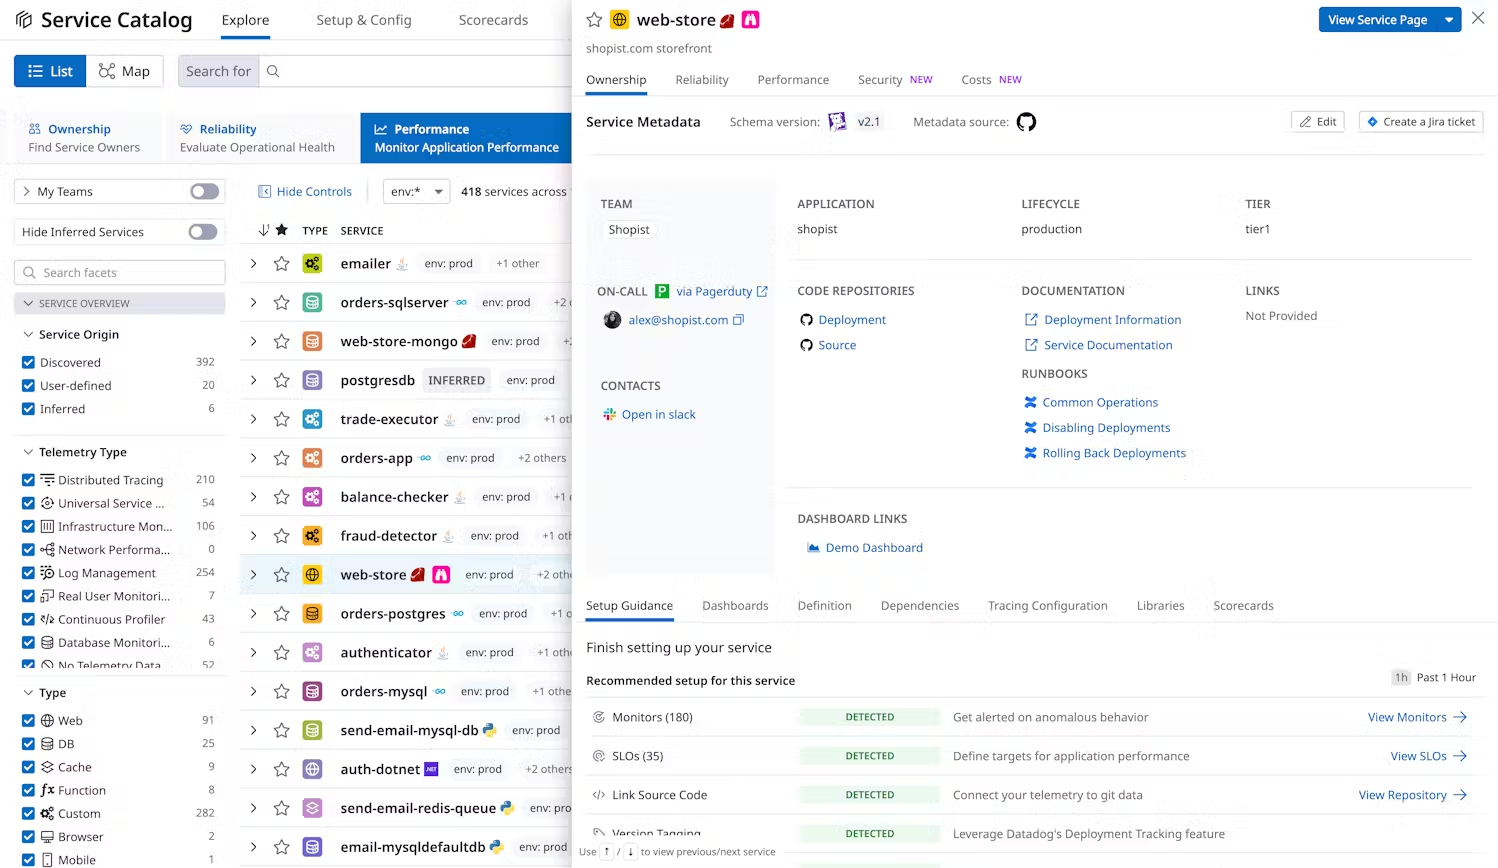The image size is (1498, 868).
Task: Open in slack using the Slack icon
Action: coord(610,414)
